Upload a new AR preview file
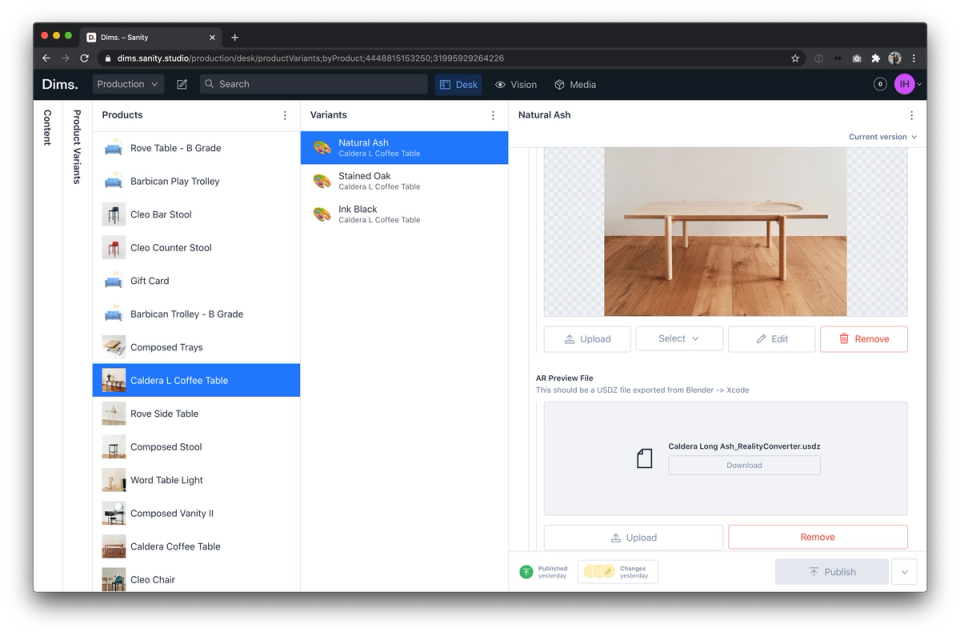 click(x=634, y=537)
